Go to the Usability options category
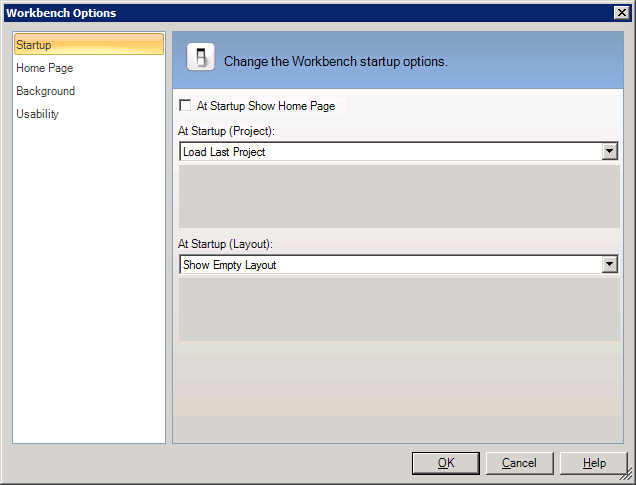This screenshot has width=636, height=485. pos(37,114)
